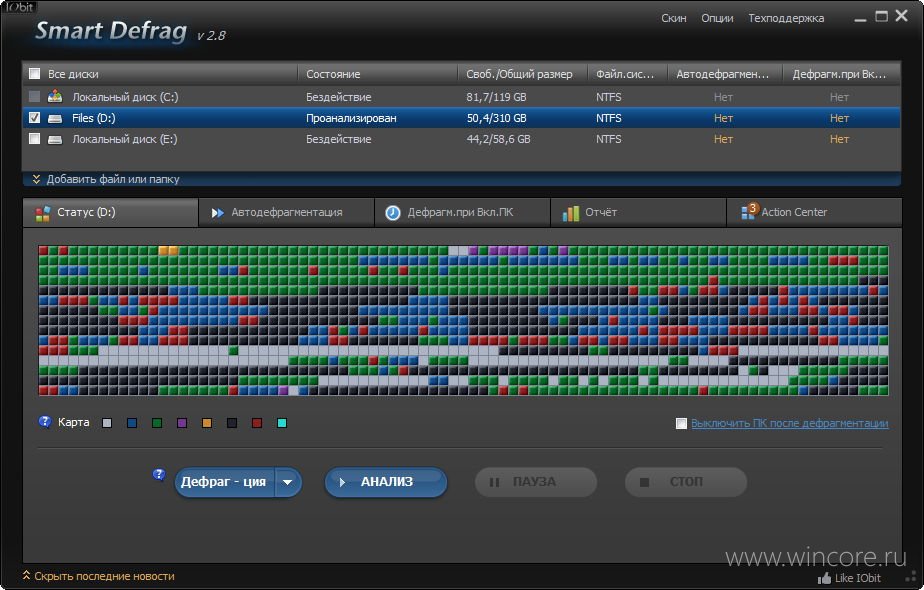
Task: Enable shutdown PC after defragmentation checkbox
Action: [x=681, y=423]
